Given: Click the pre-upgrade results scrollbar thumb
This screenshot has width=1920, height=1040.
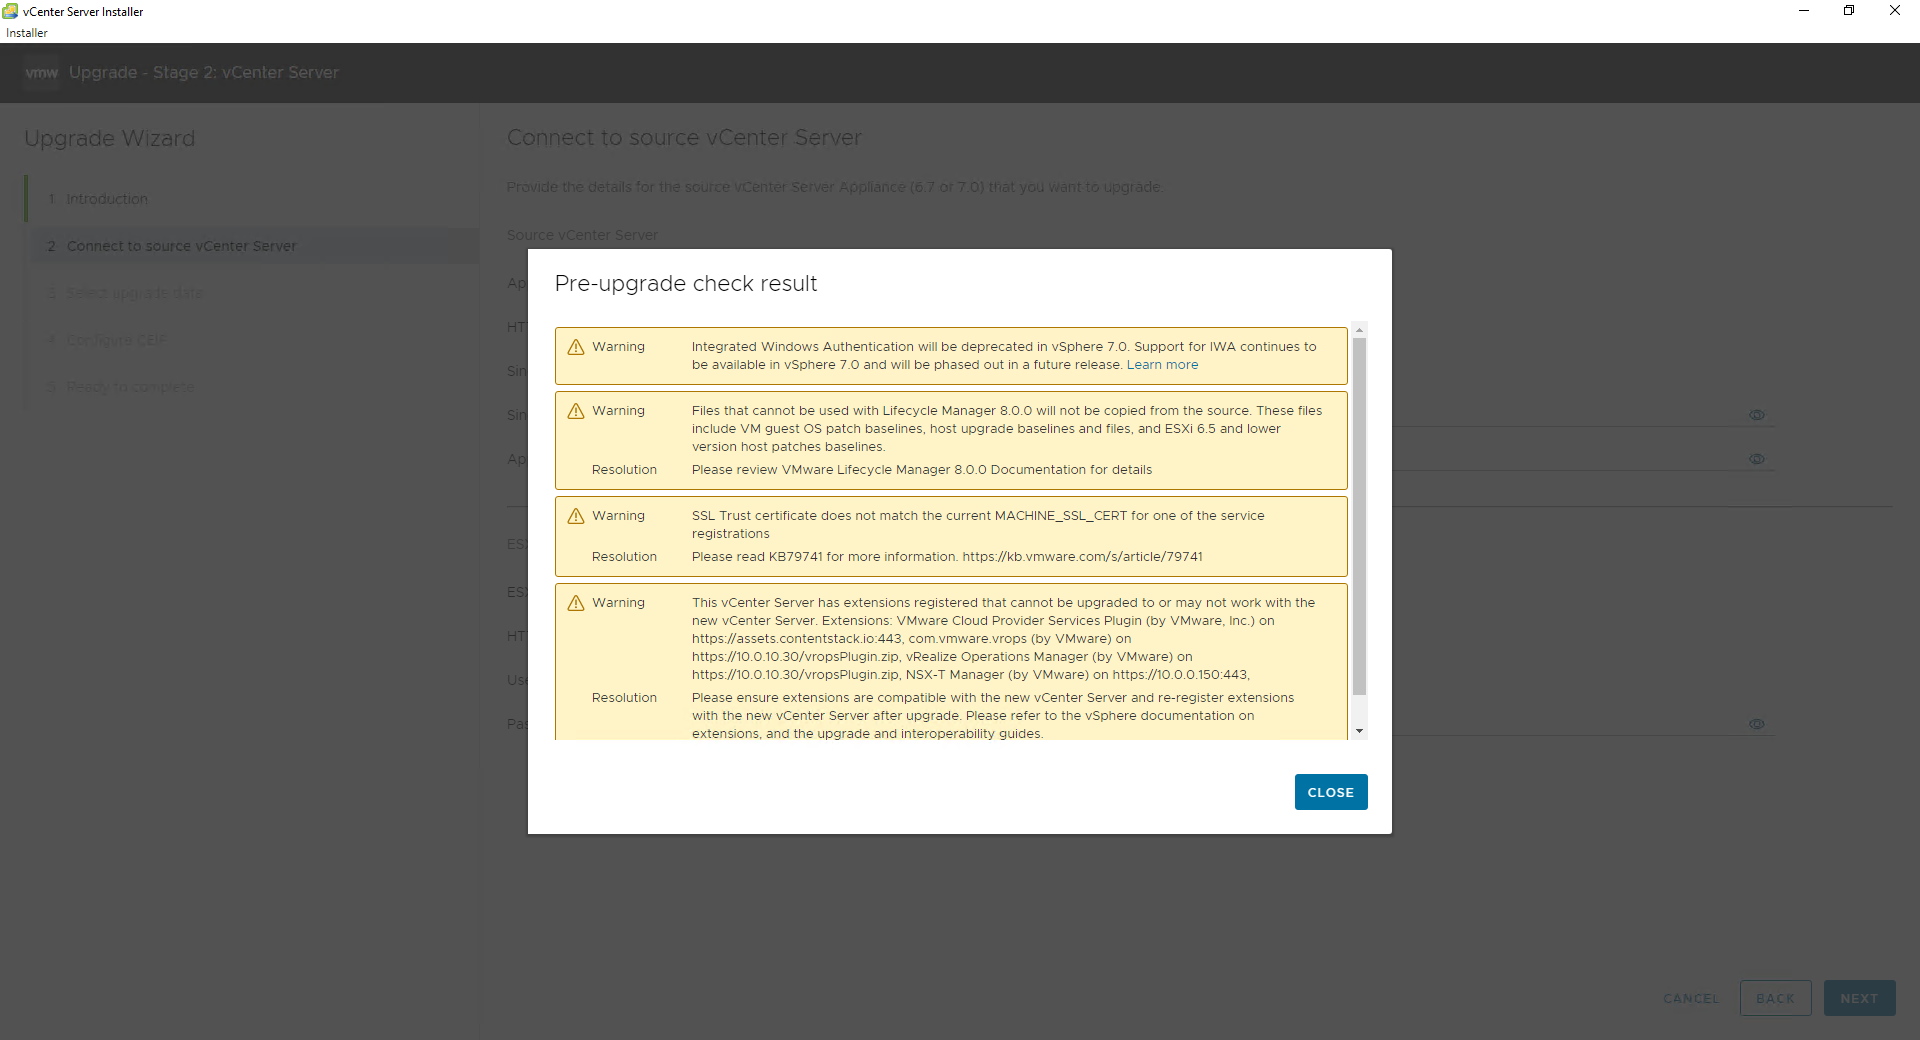Looking at the screenshot, I should pyautogui.click(x=1359, y=515).
